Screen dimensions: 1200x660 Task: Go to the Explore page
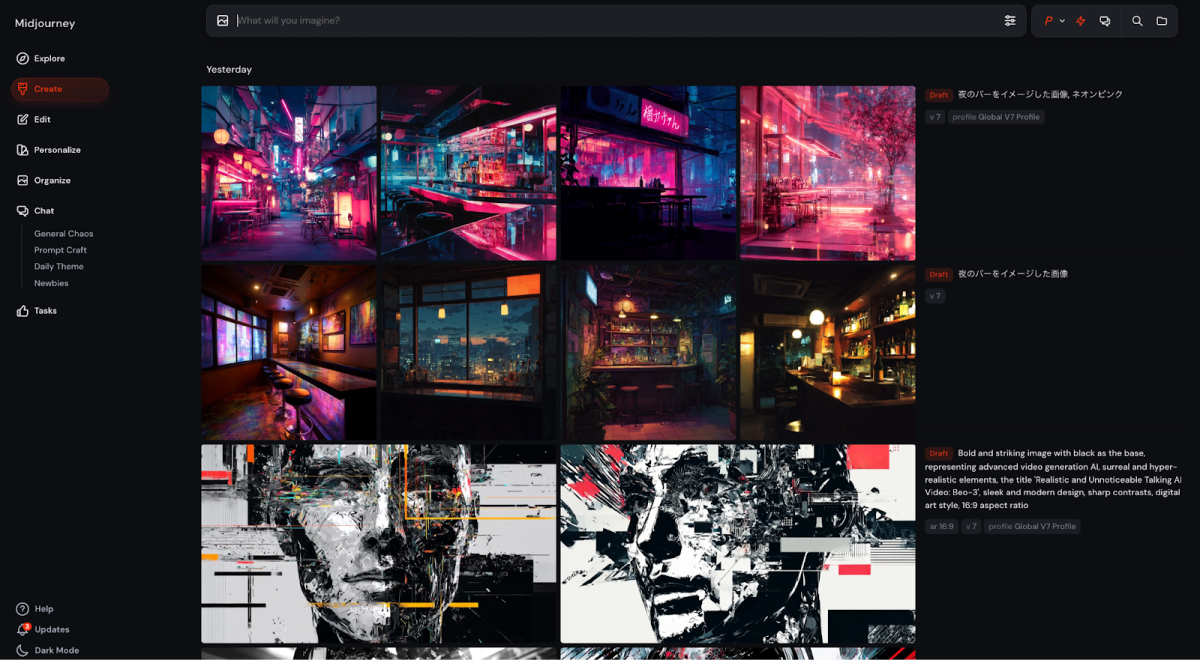49,58
